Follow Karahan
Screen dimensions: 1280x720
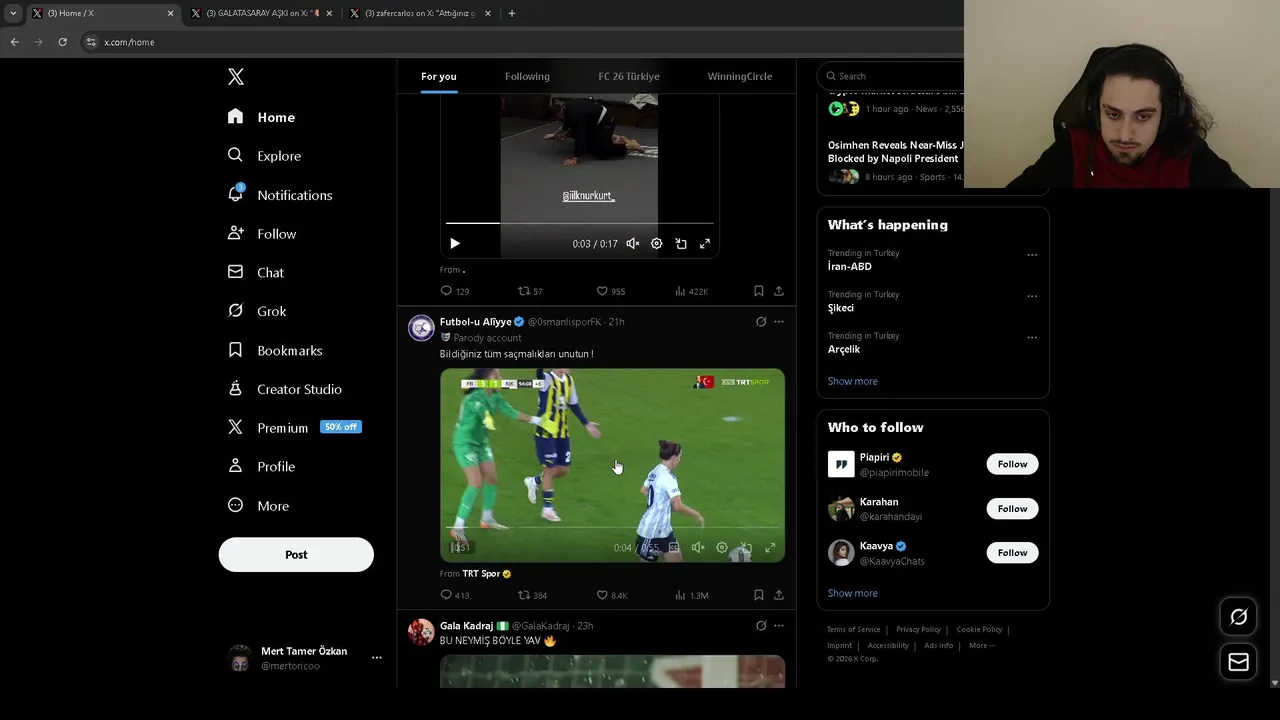(x=1012, y=509)
